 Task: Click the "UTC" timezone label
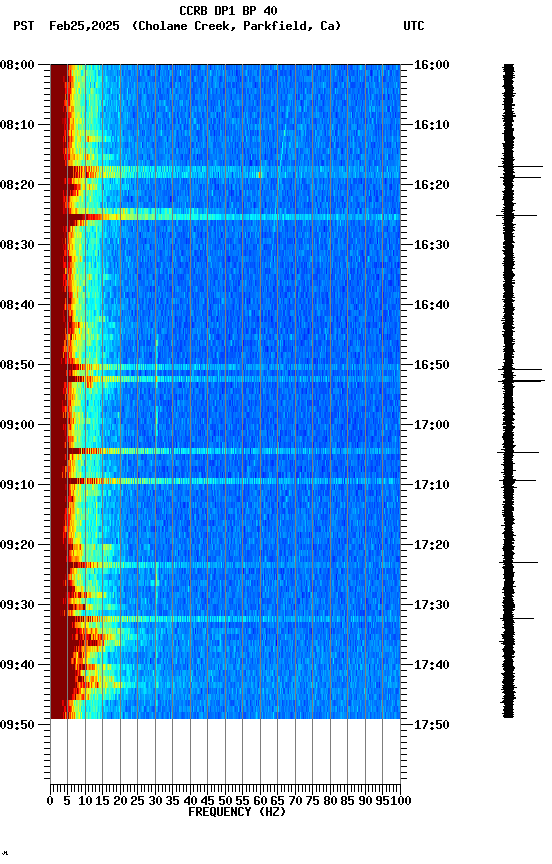click(414, 26)
